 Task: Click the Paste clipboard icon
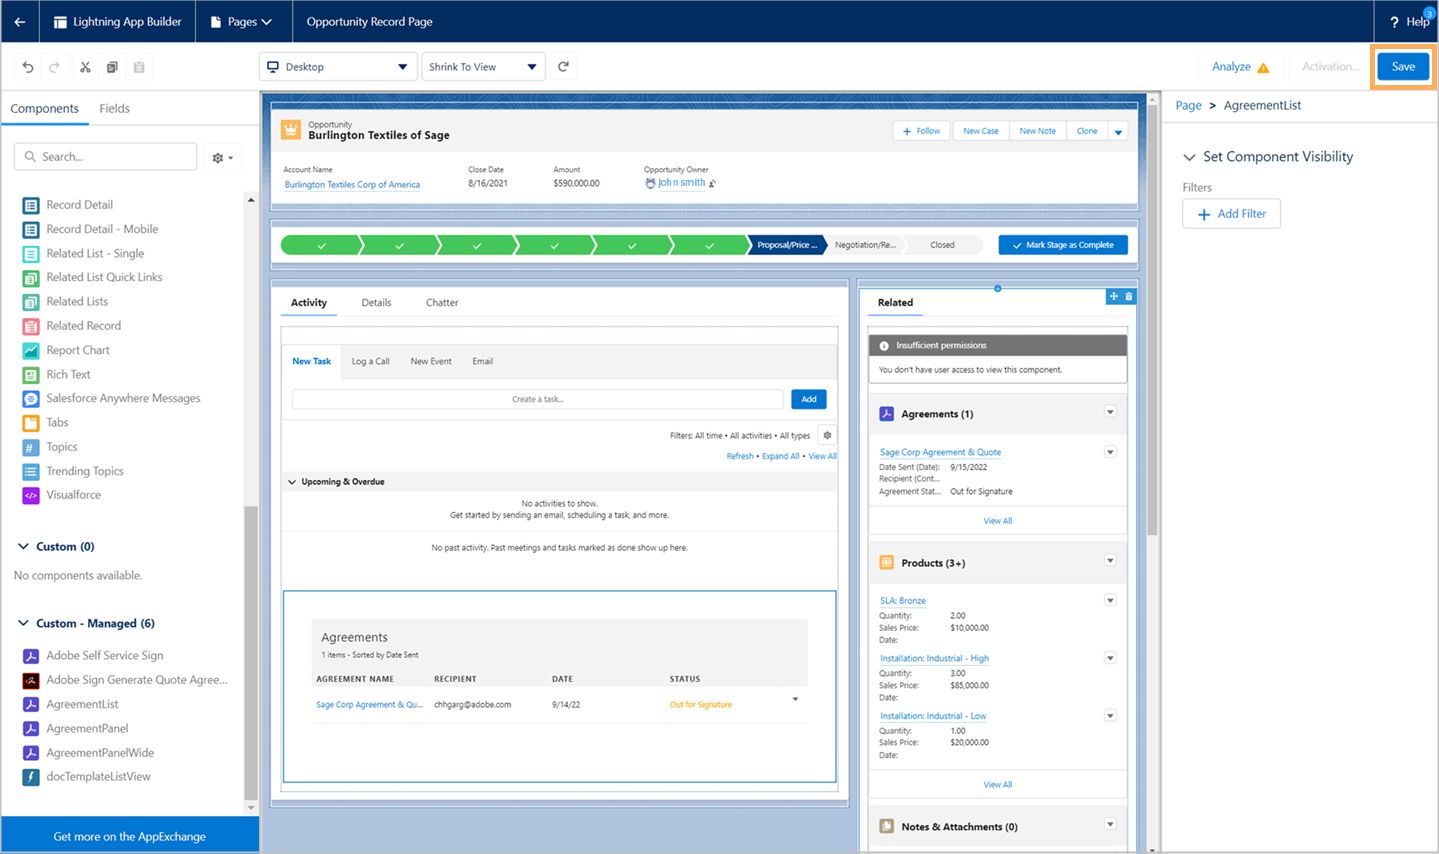point(139,67)
